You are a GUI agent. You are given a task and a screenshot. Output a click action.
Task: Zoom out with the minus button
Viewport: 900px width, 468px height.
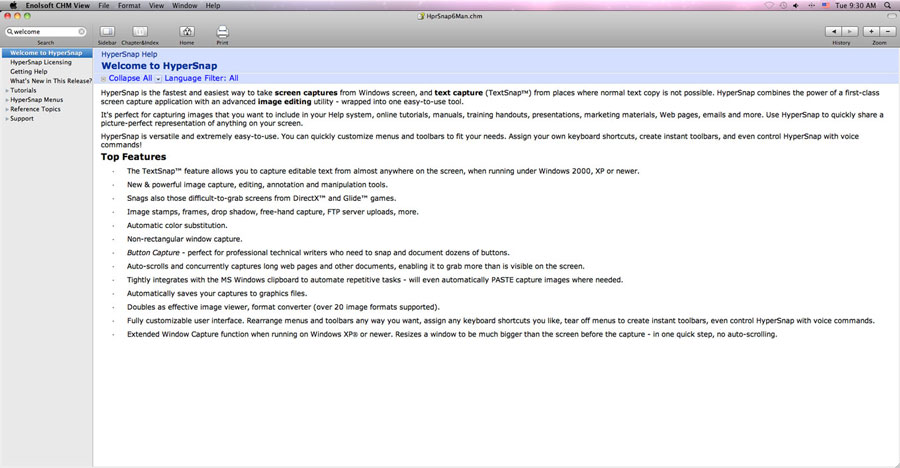coord(888,32)
